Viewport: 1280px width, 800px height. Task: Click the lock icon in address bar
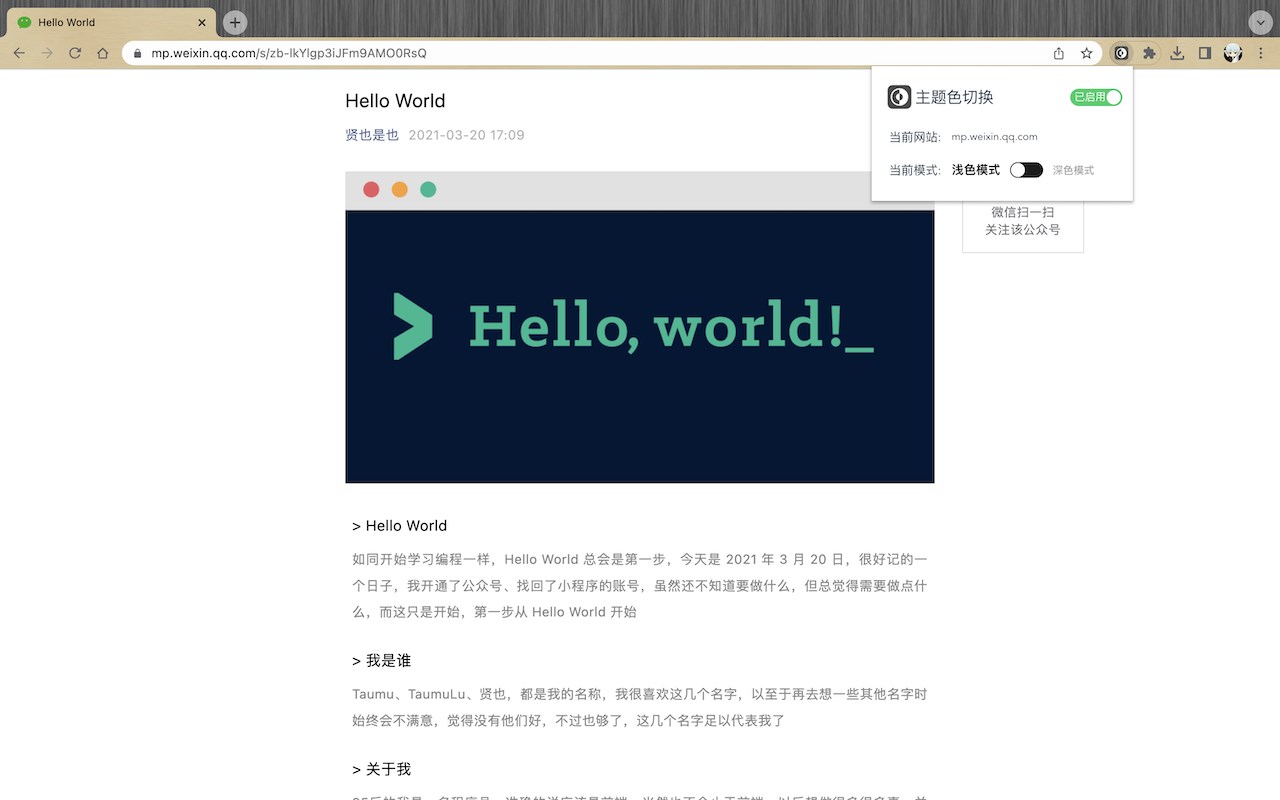click(138, 53)
